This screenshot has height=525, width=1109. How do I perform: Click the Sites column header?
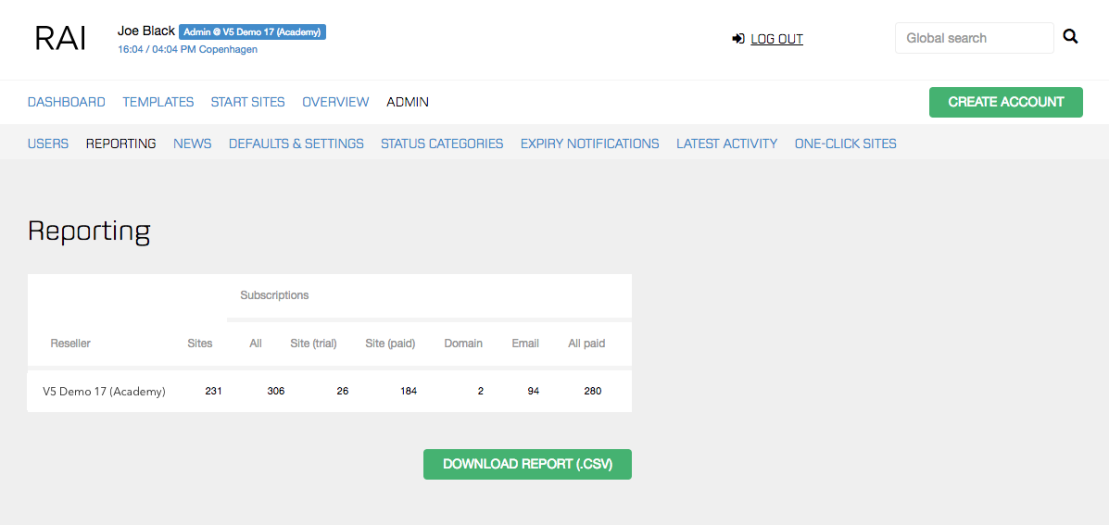click(199, 343)
